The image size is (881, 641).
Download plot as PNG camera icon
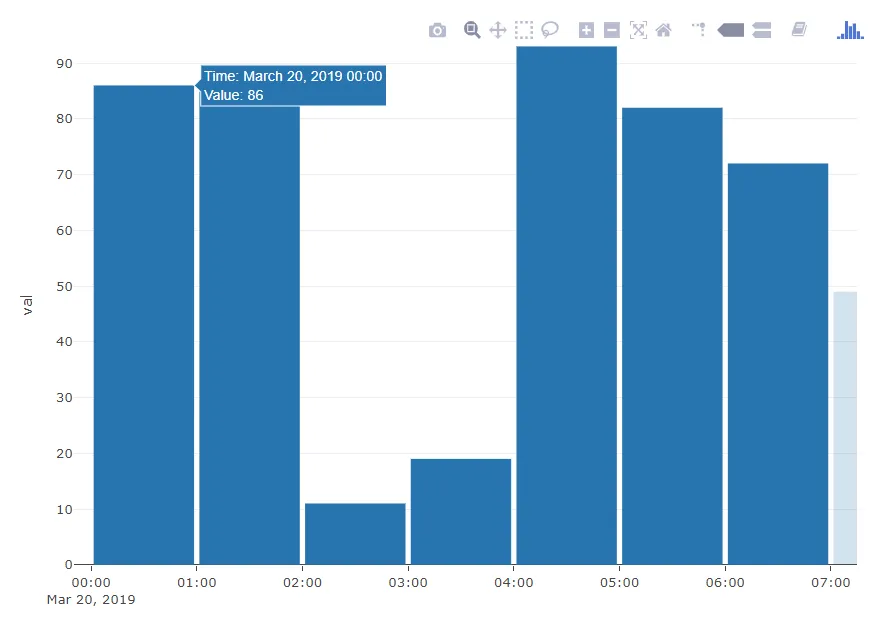(x=437, y=30)
